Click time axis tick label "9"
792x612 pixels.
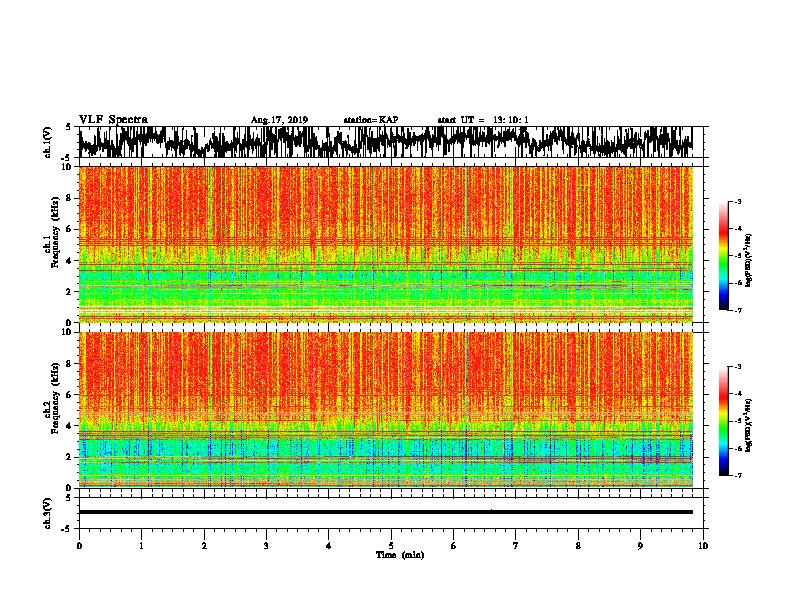pyautogui.click(x=640, y=546)
